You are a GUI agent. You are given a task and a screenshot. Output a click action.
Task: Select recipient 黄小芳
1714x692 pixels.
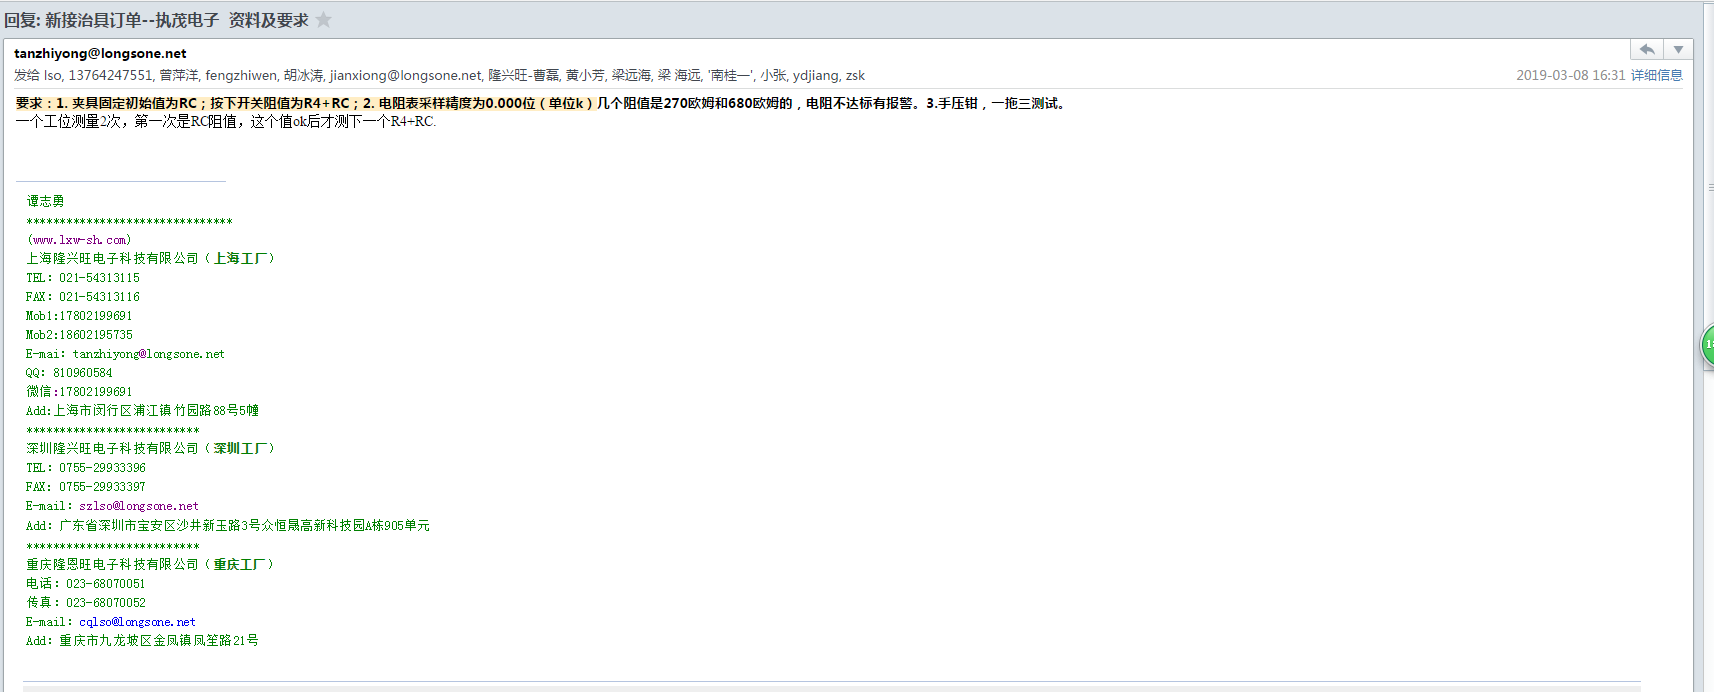[x=585, y=75]
